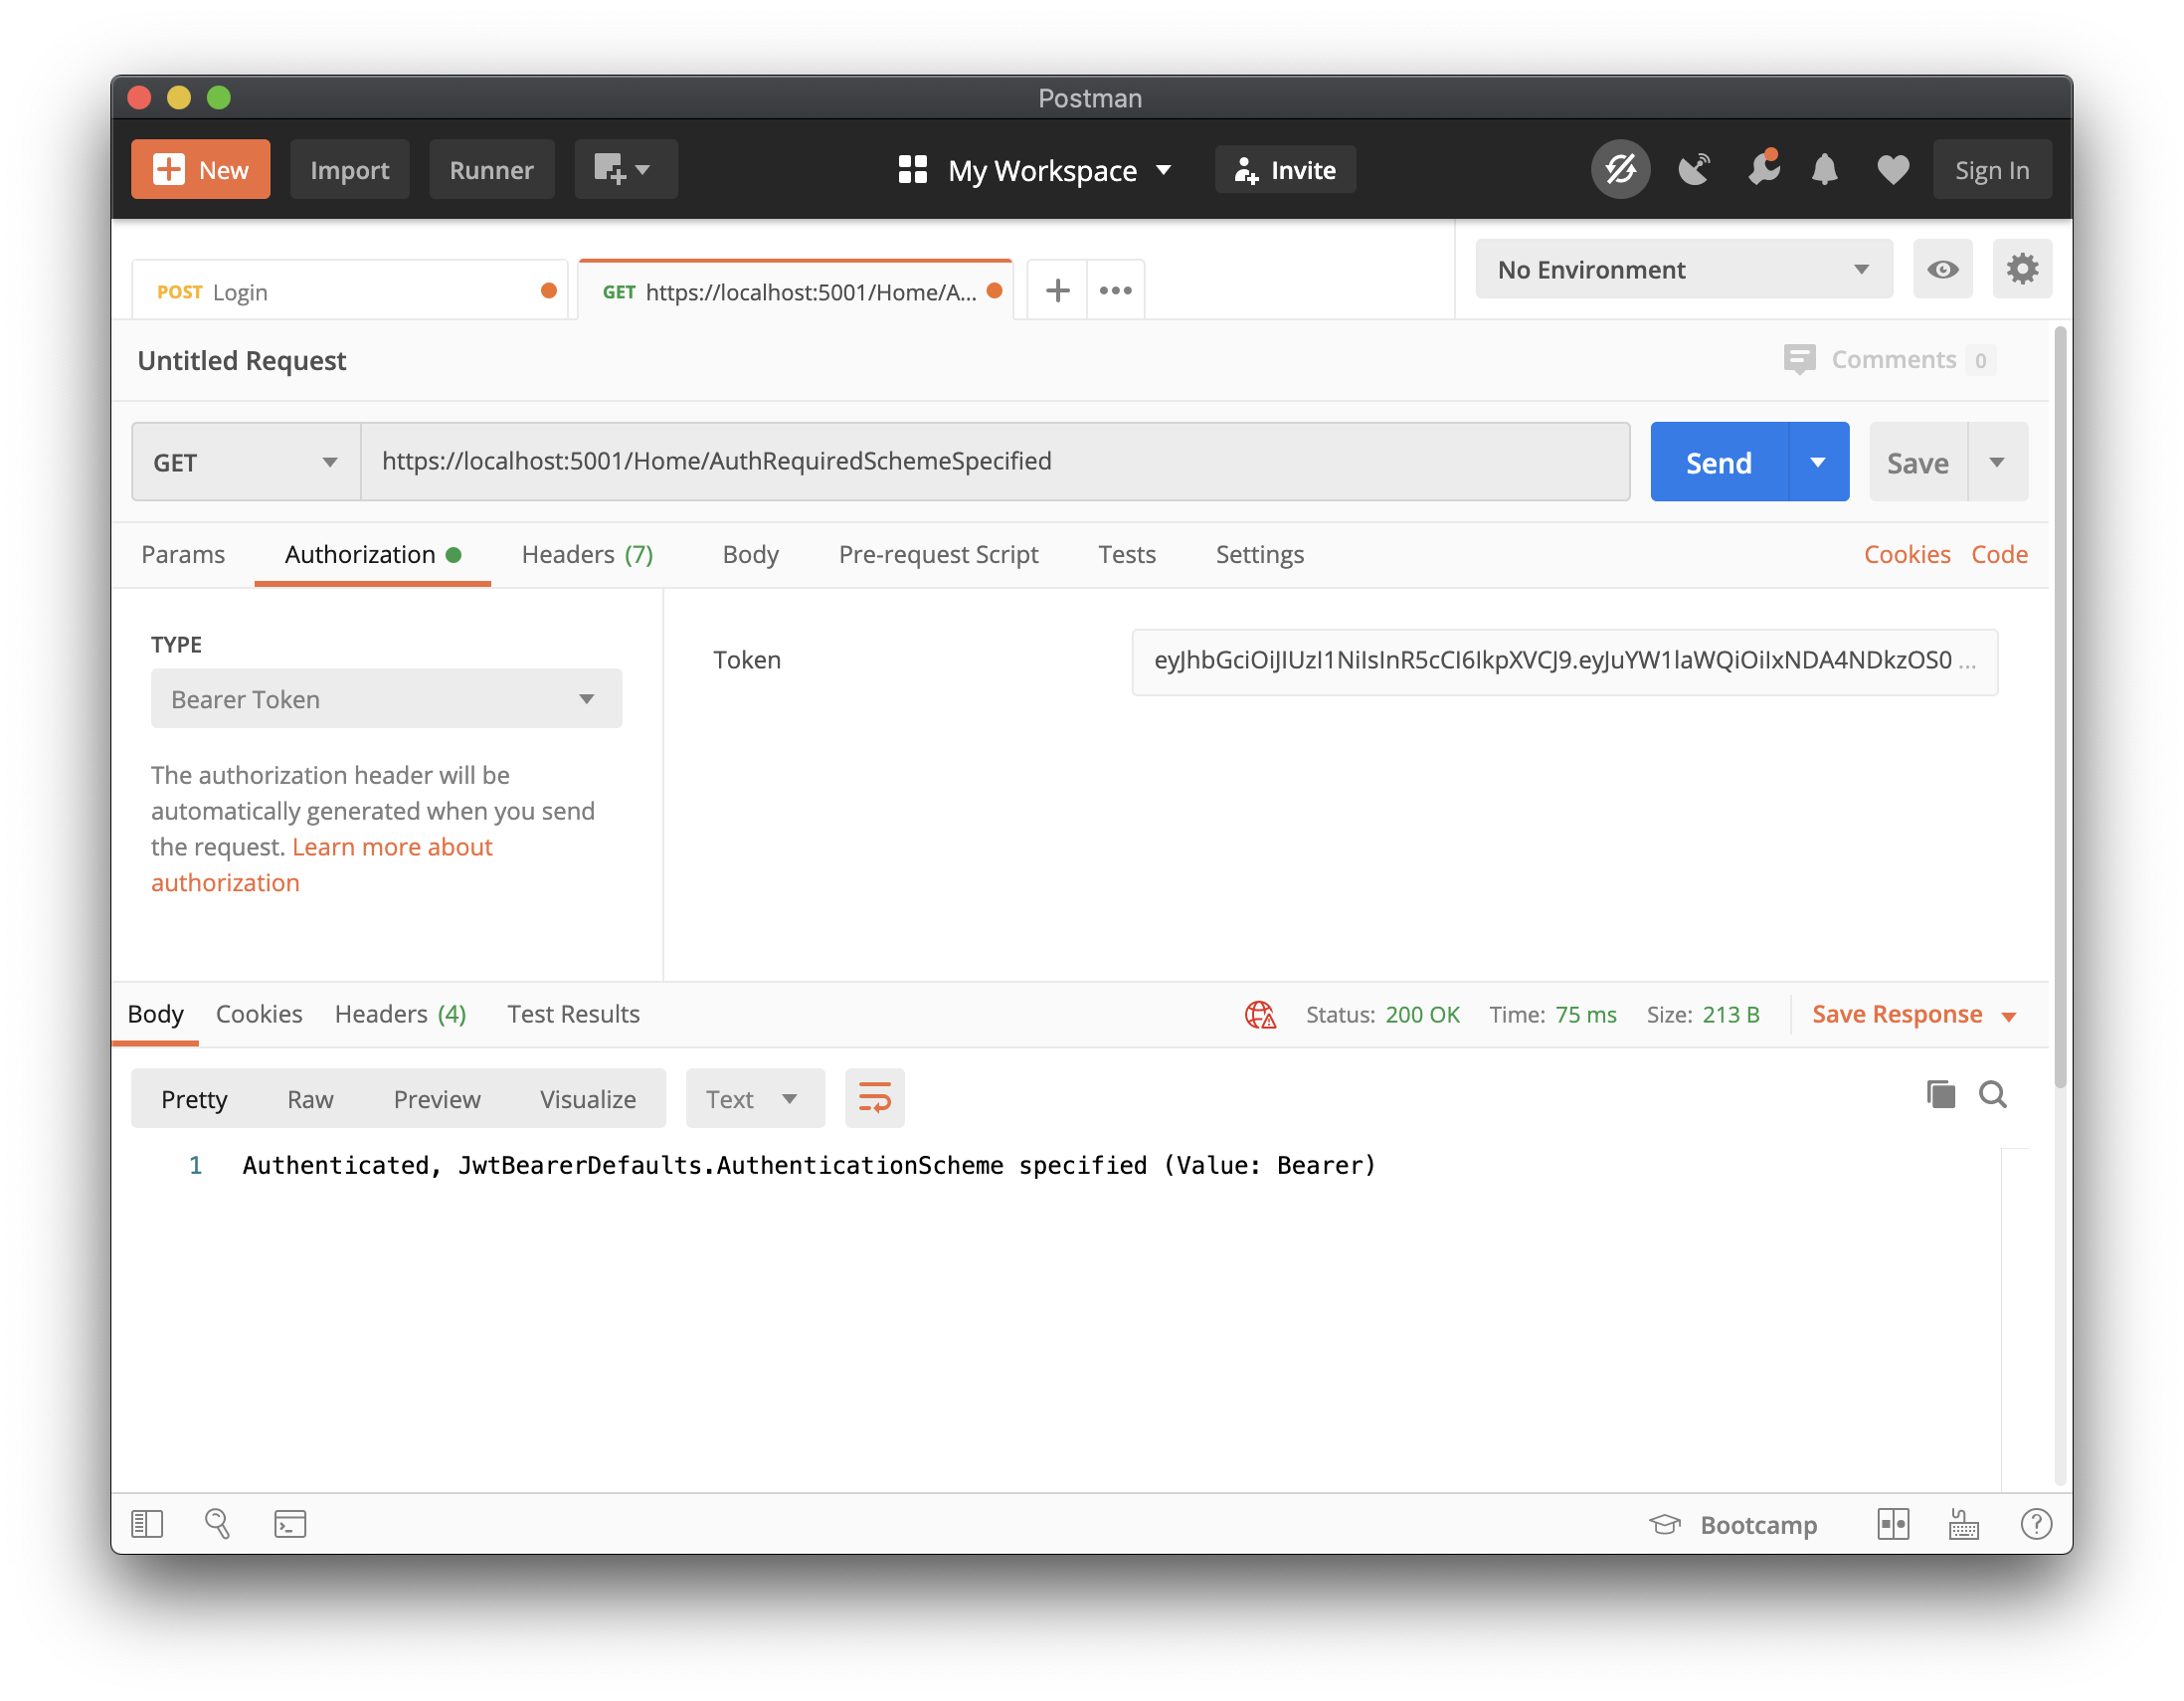Screen dimensions: 2184x1701
Task: Switch to the Pre-request Script tab
Action: coord(938,554)
